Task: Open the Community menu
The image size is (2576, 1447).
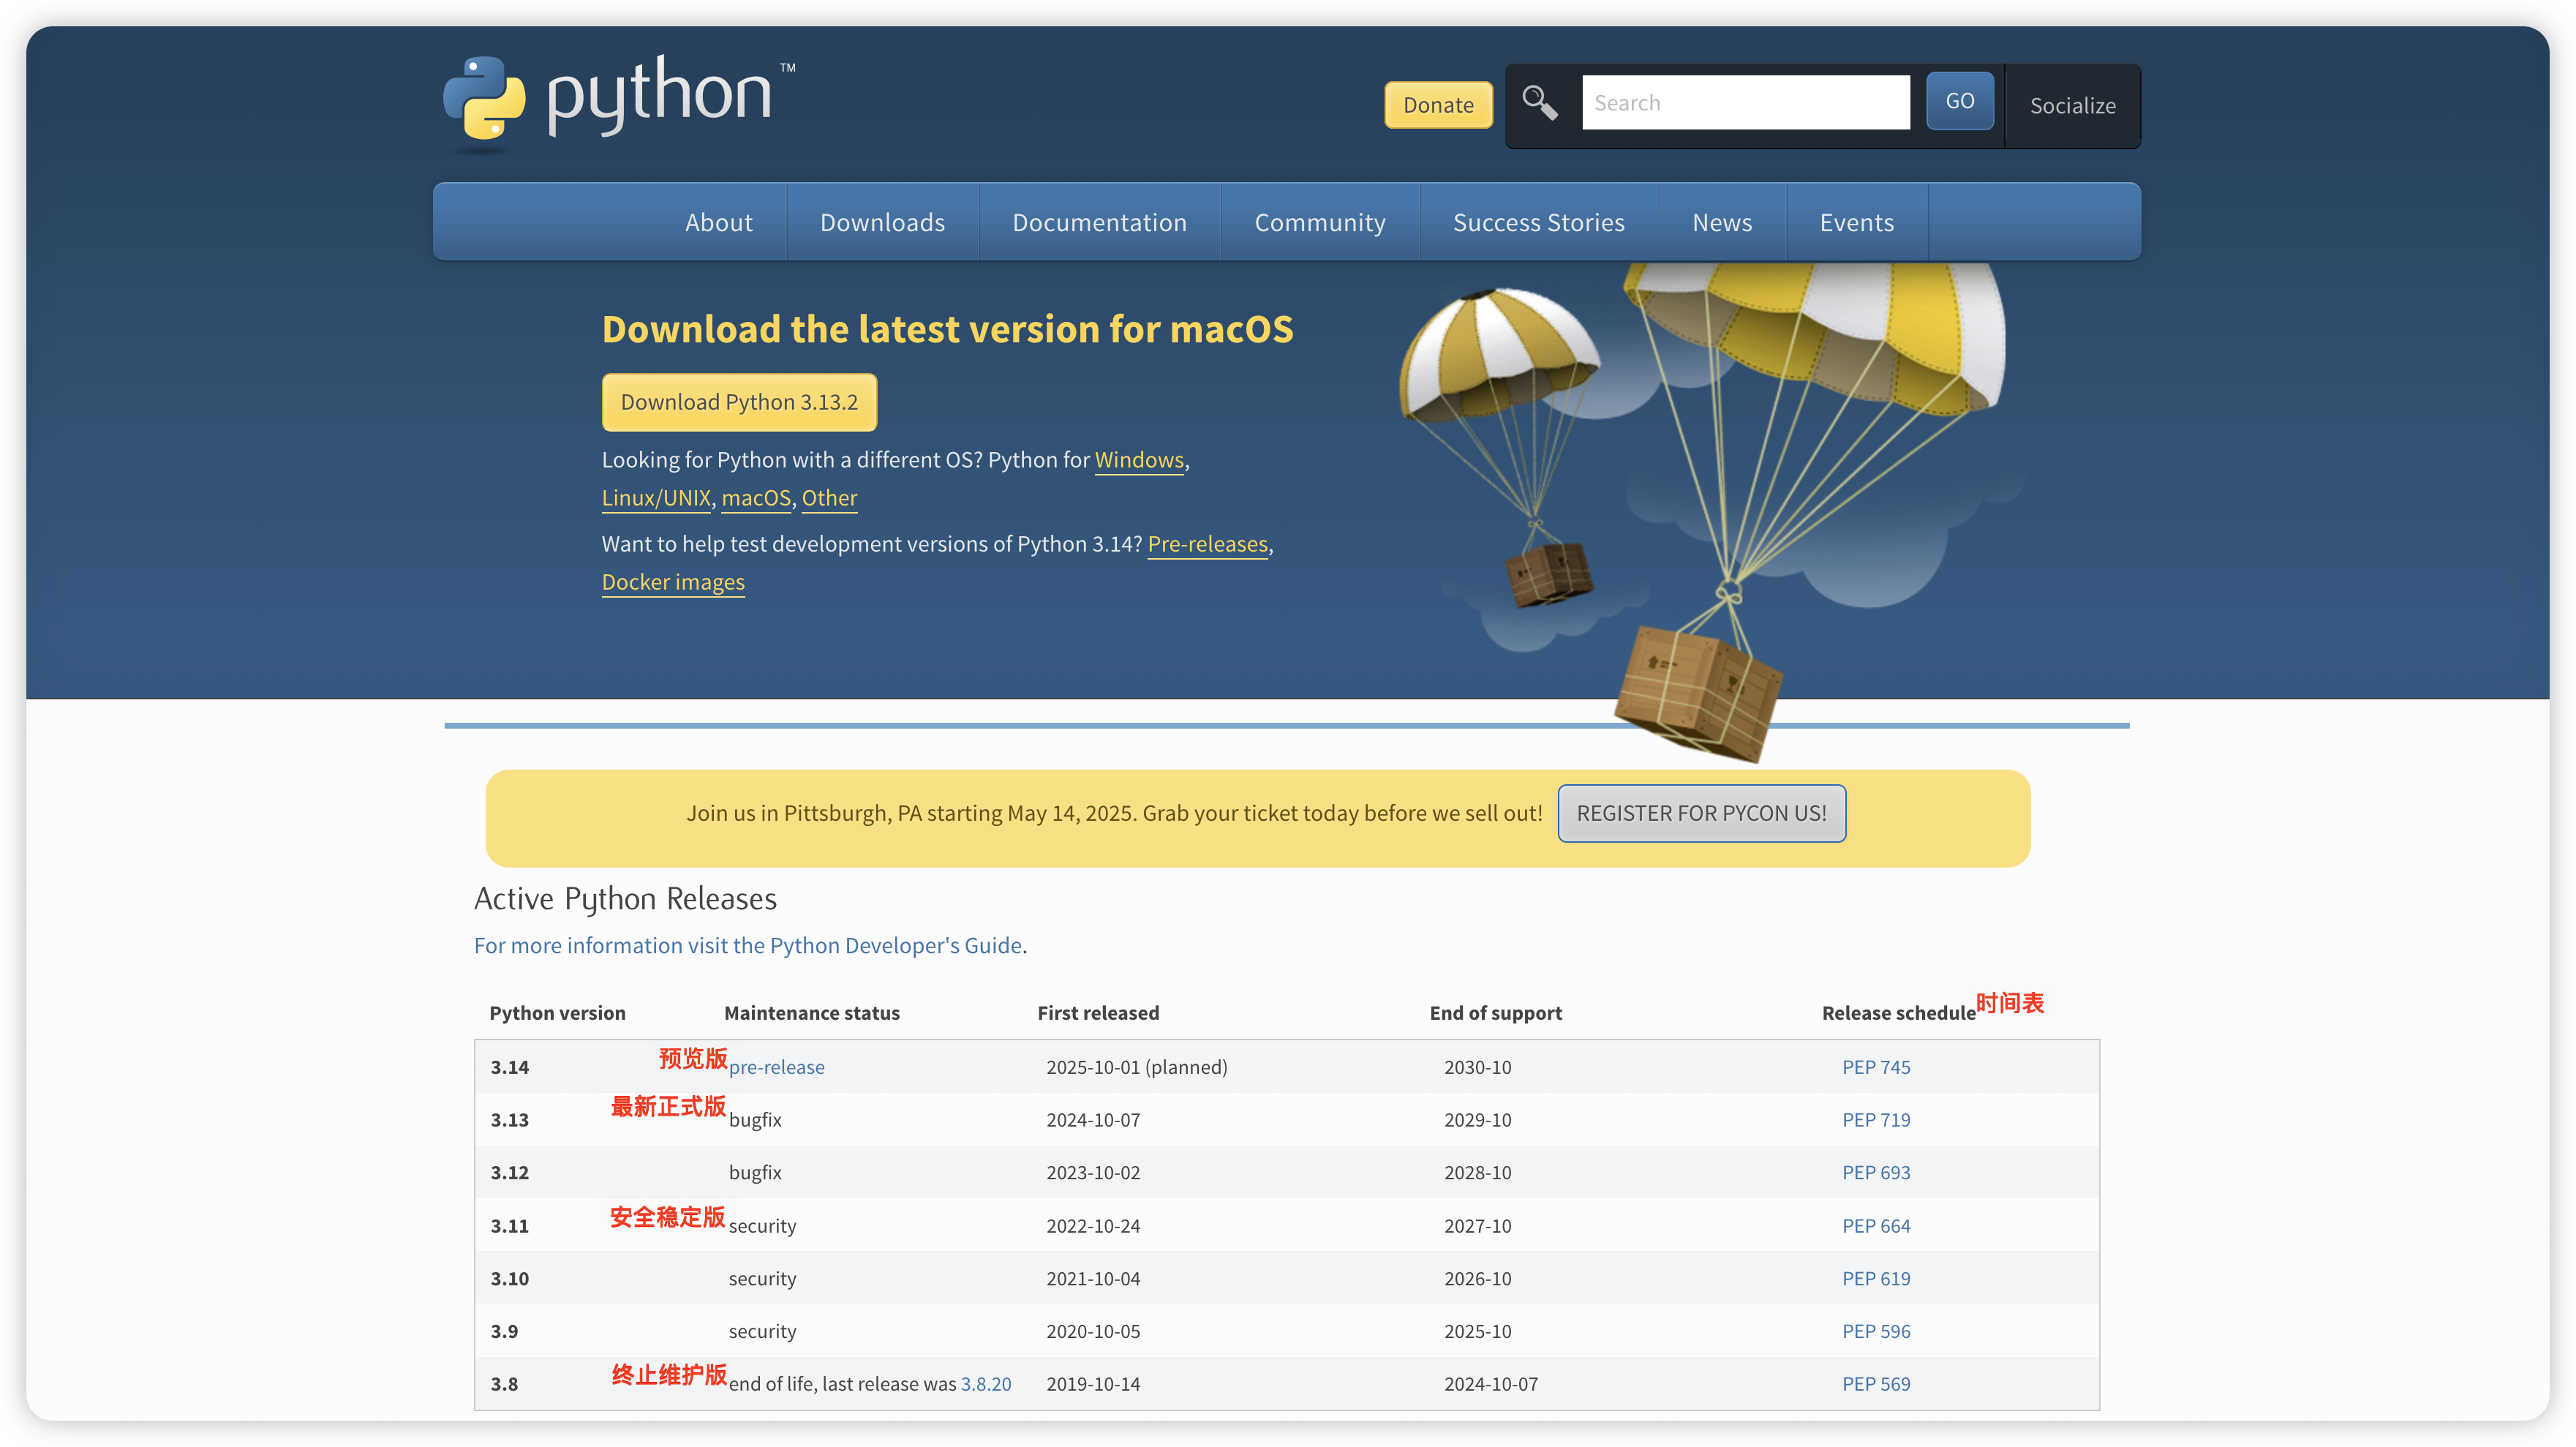Action: coord(1320,222)
